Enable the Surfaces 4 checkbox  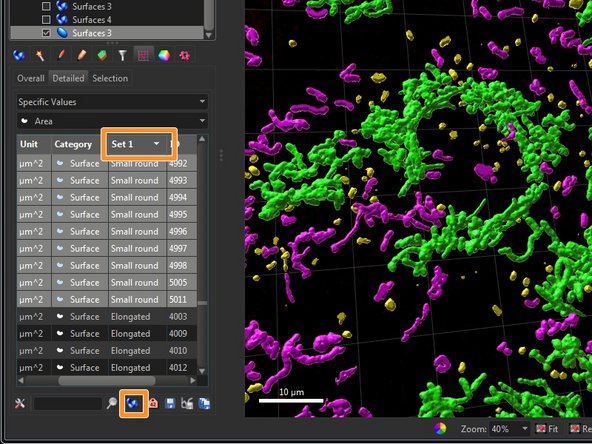pos(46,19)
